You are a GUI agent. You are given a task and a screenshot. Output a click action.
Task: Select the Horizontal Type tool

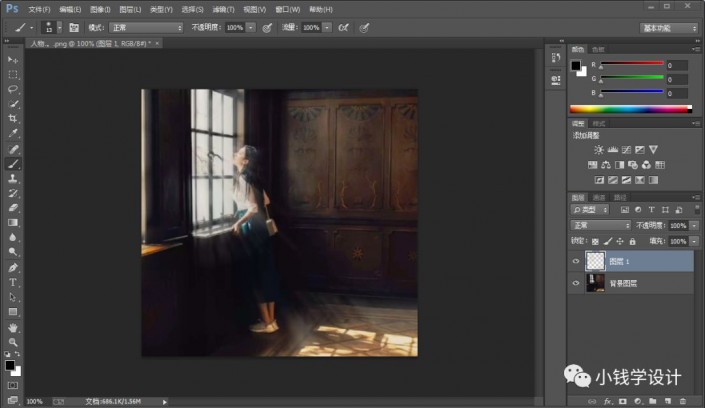coord(13,282)
